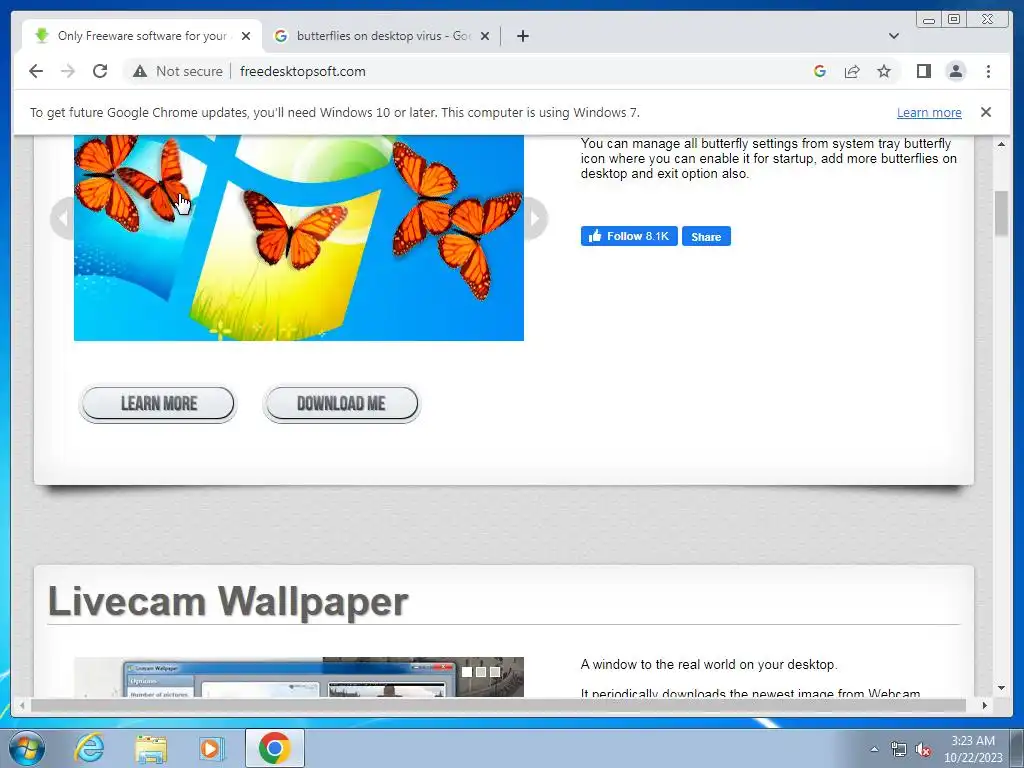Close the butterflies on desktop virus tab
This screenshot has width=1024, height=768.
(485, 36)
